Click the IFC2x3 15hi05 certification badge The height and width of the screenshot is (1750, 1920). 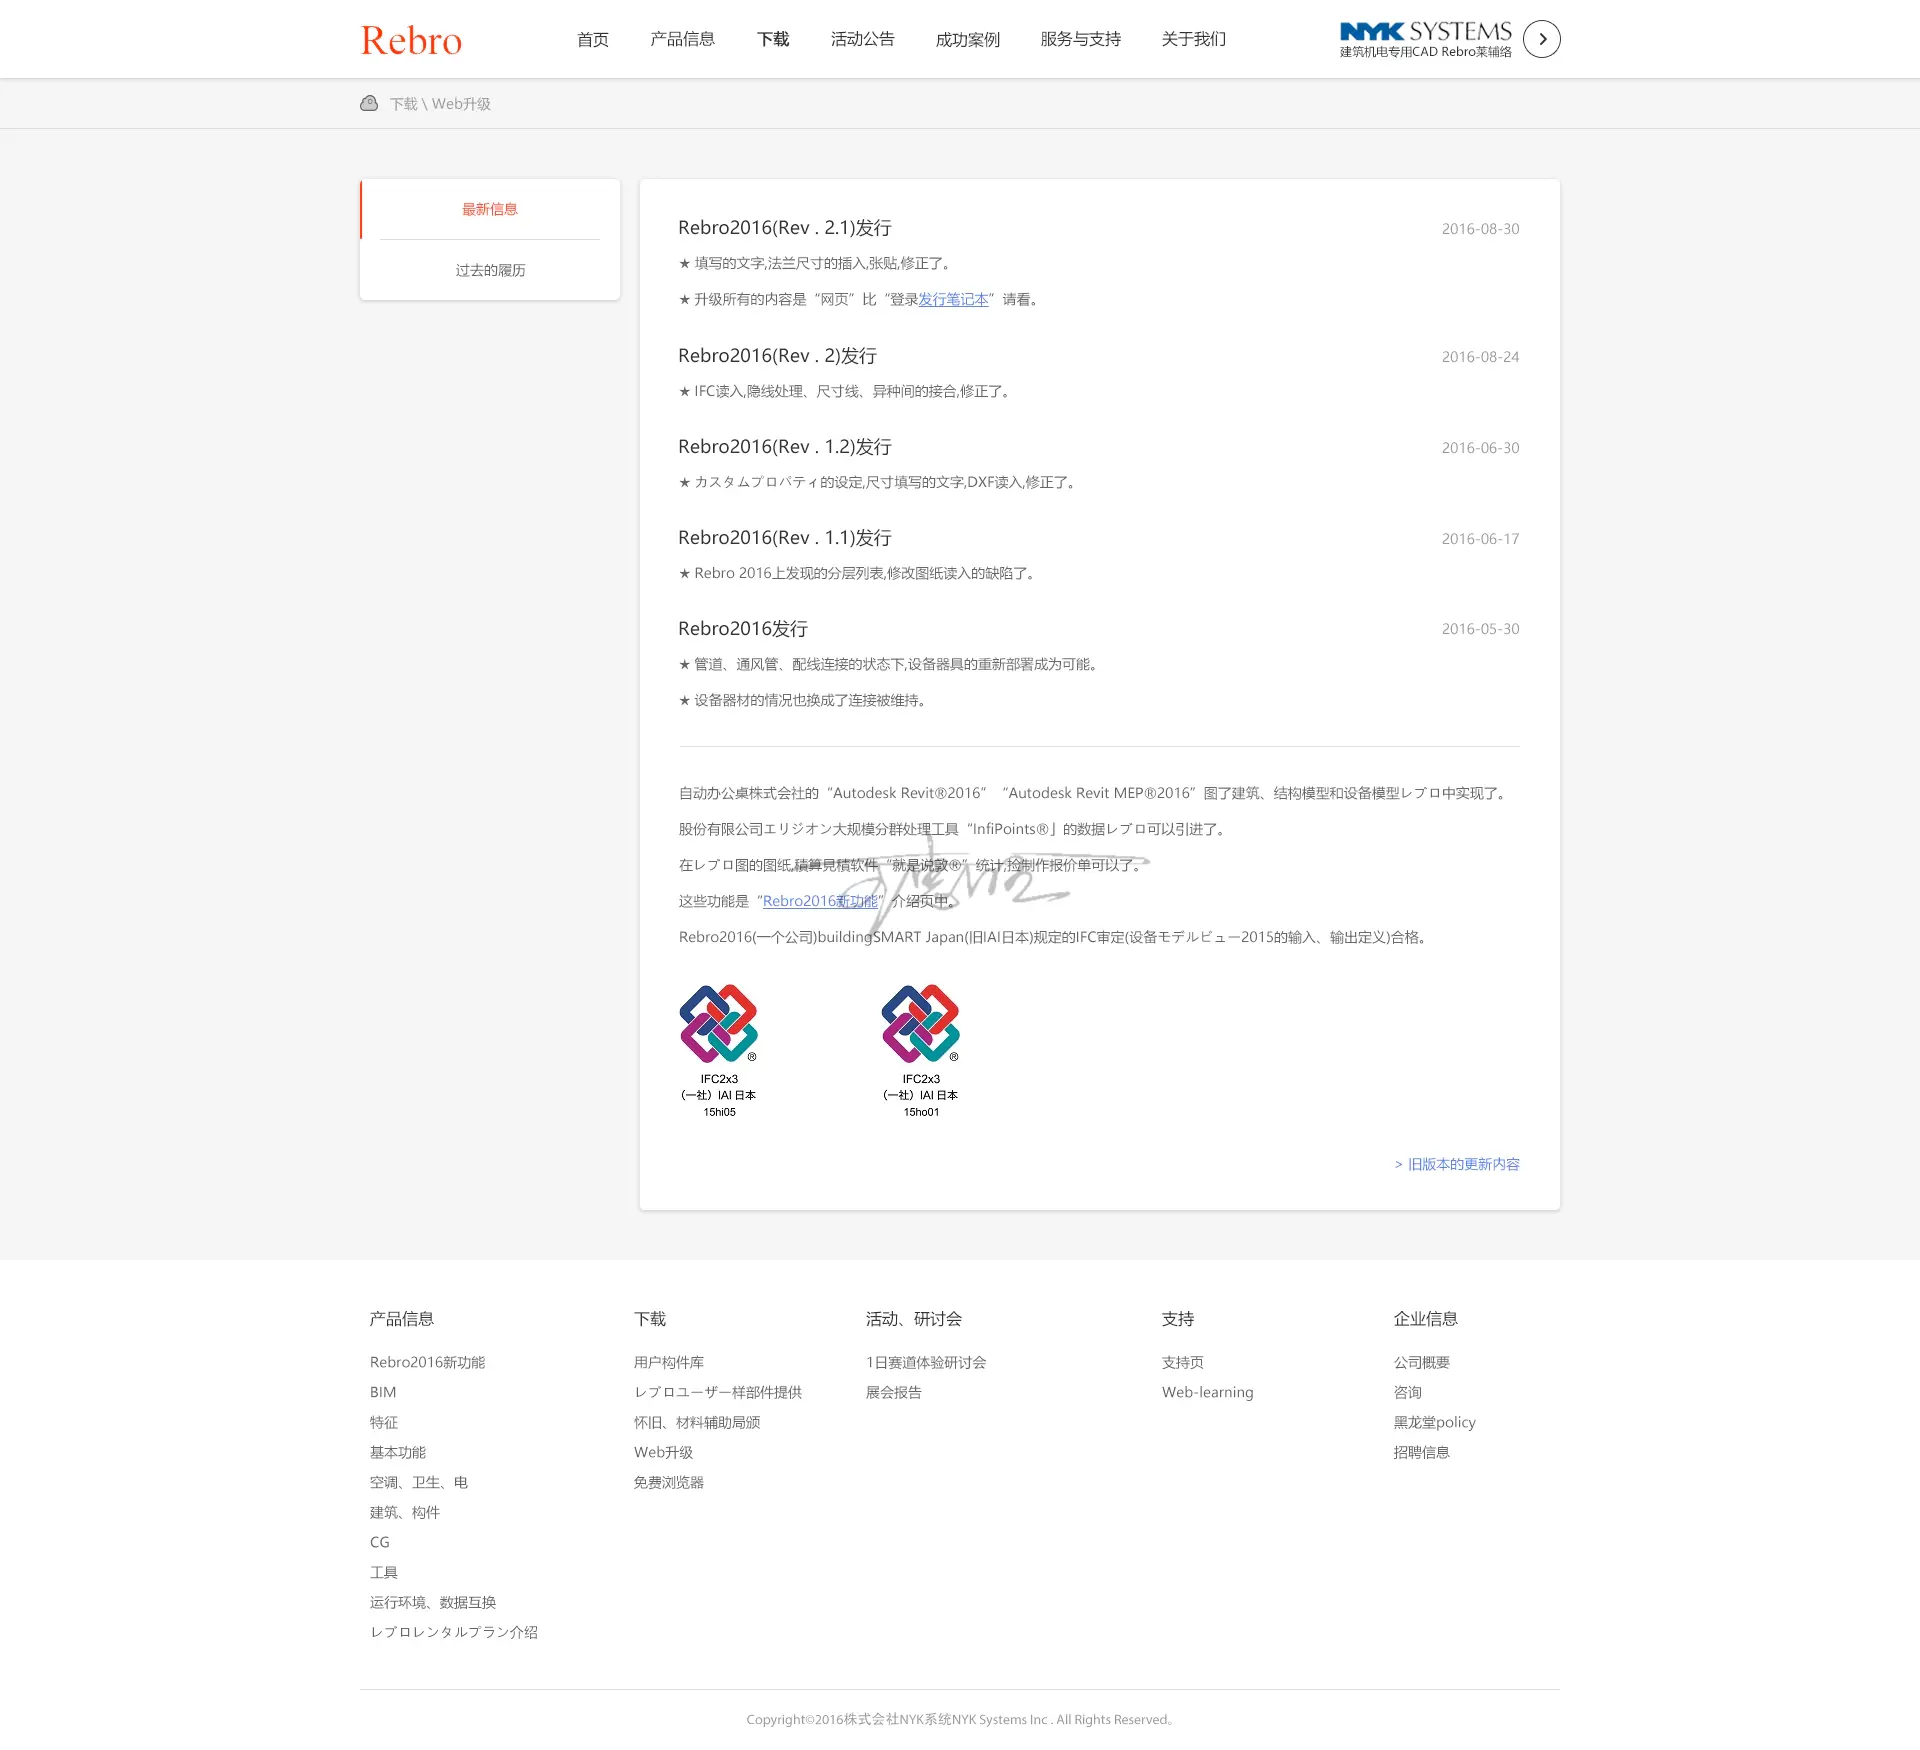[x=719, y=1051]
